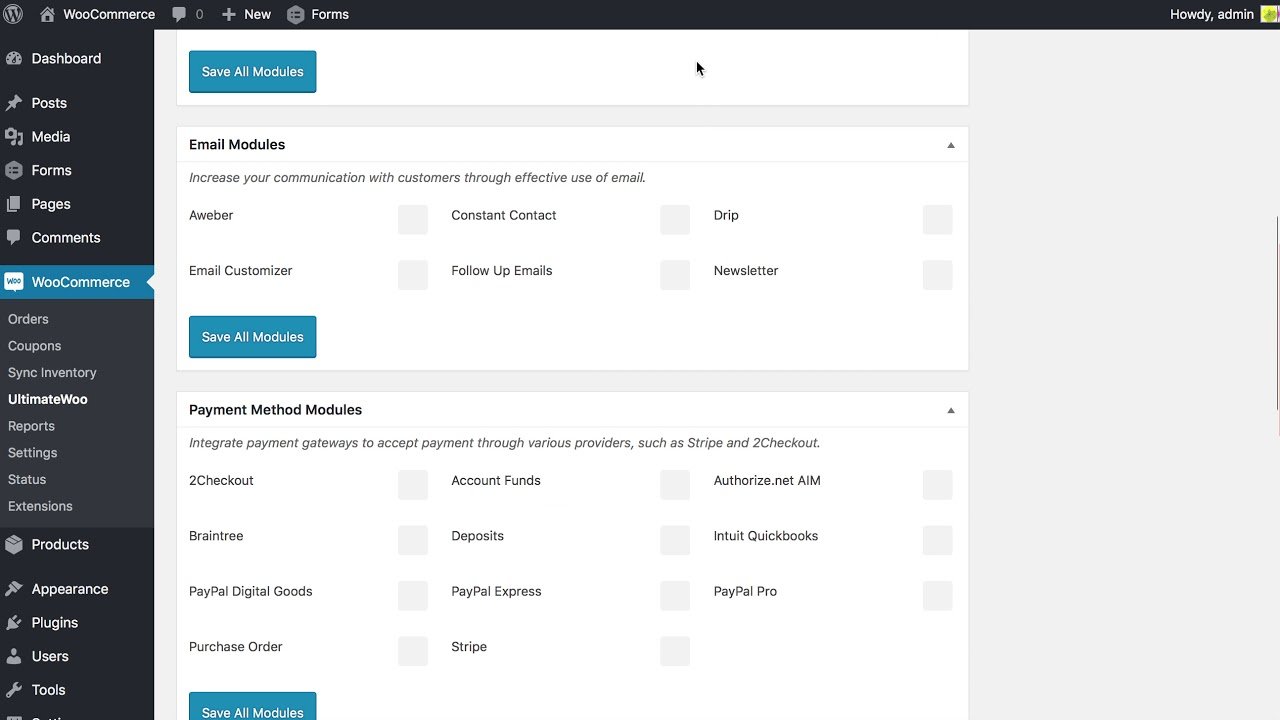Open Coupons submenu item
Image resolution: width=1280 pixels, height=720 pixels.
[x=35, y=346]
